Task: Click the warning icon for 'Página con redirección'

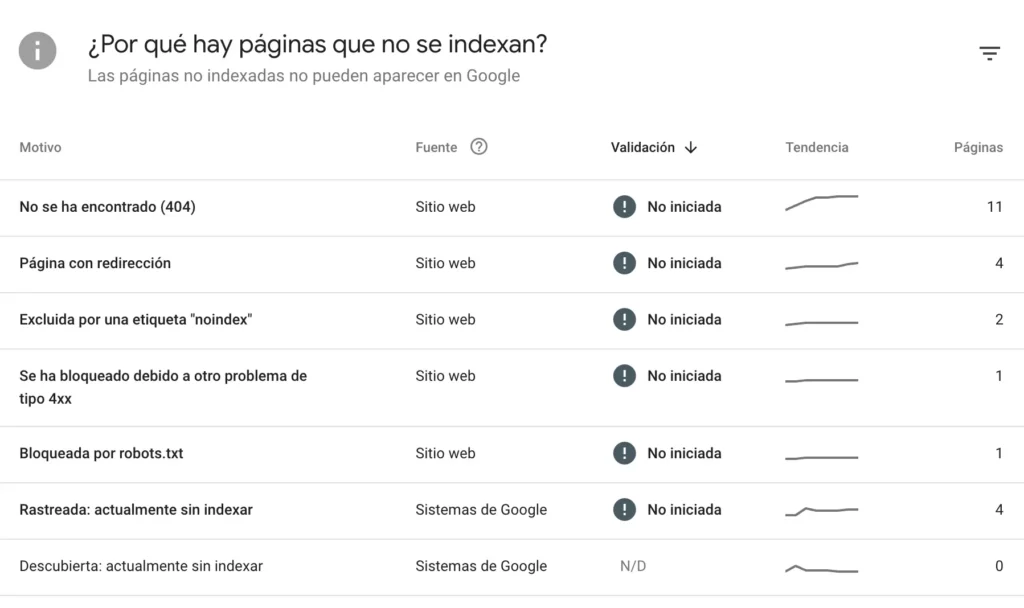Action: [625, 263]
